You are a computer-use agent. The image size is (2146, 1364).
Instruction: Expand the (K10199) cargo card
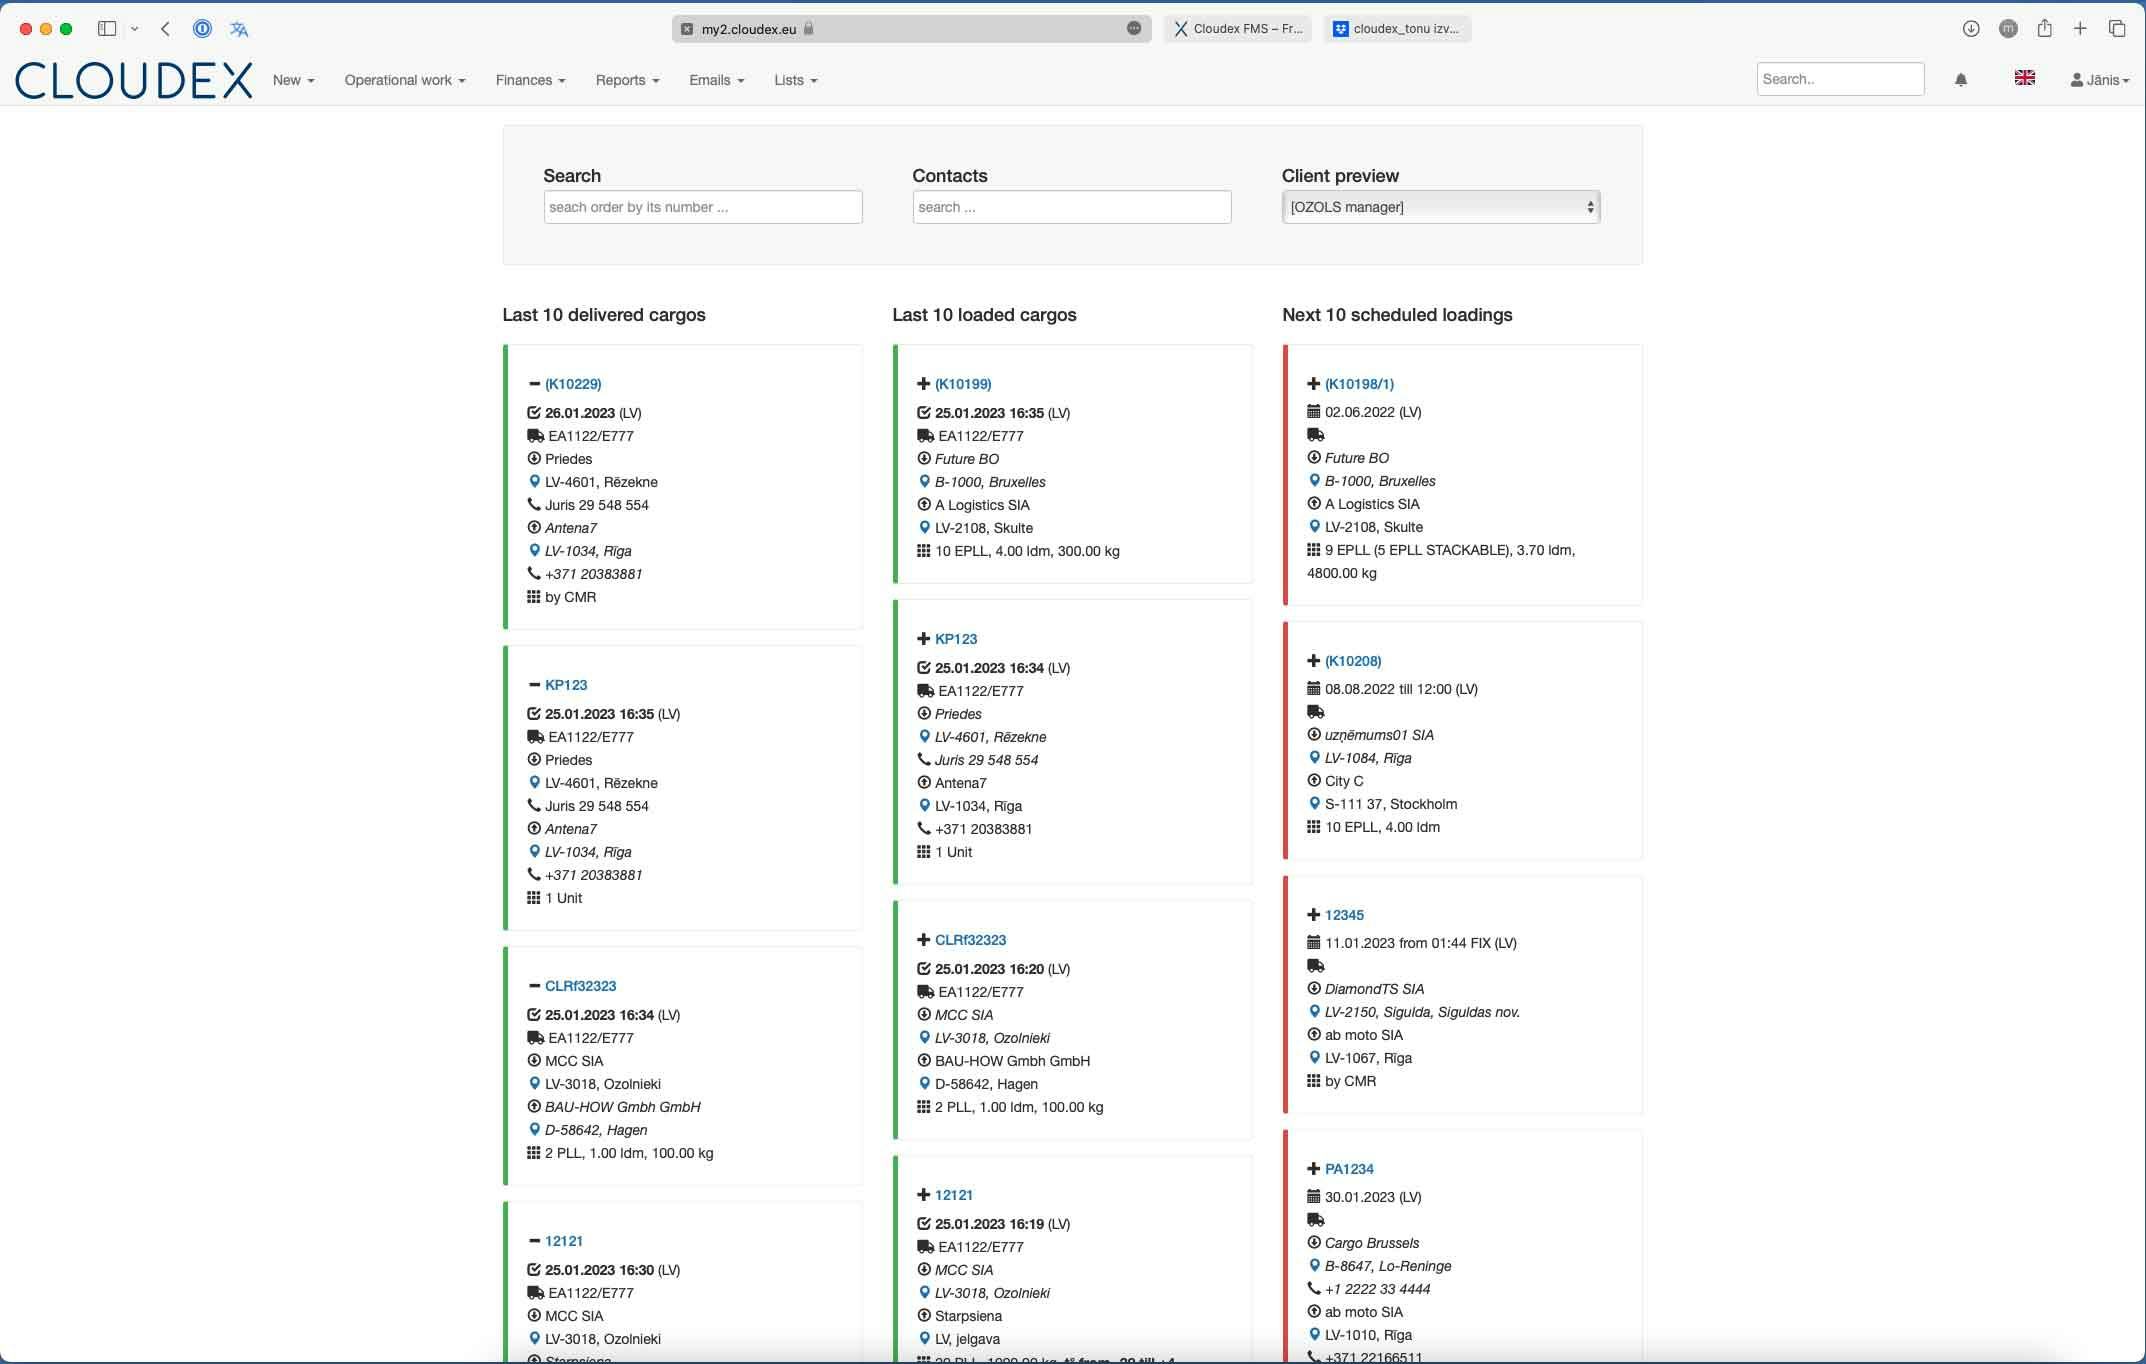(x=923, y=383)
